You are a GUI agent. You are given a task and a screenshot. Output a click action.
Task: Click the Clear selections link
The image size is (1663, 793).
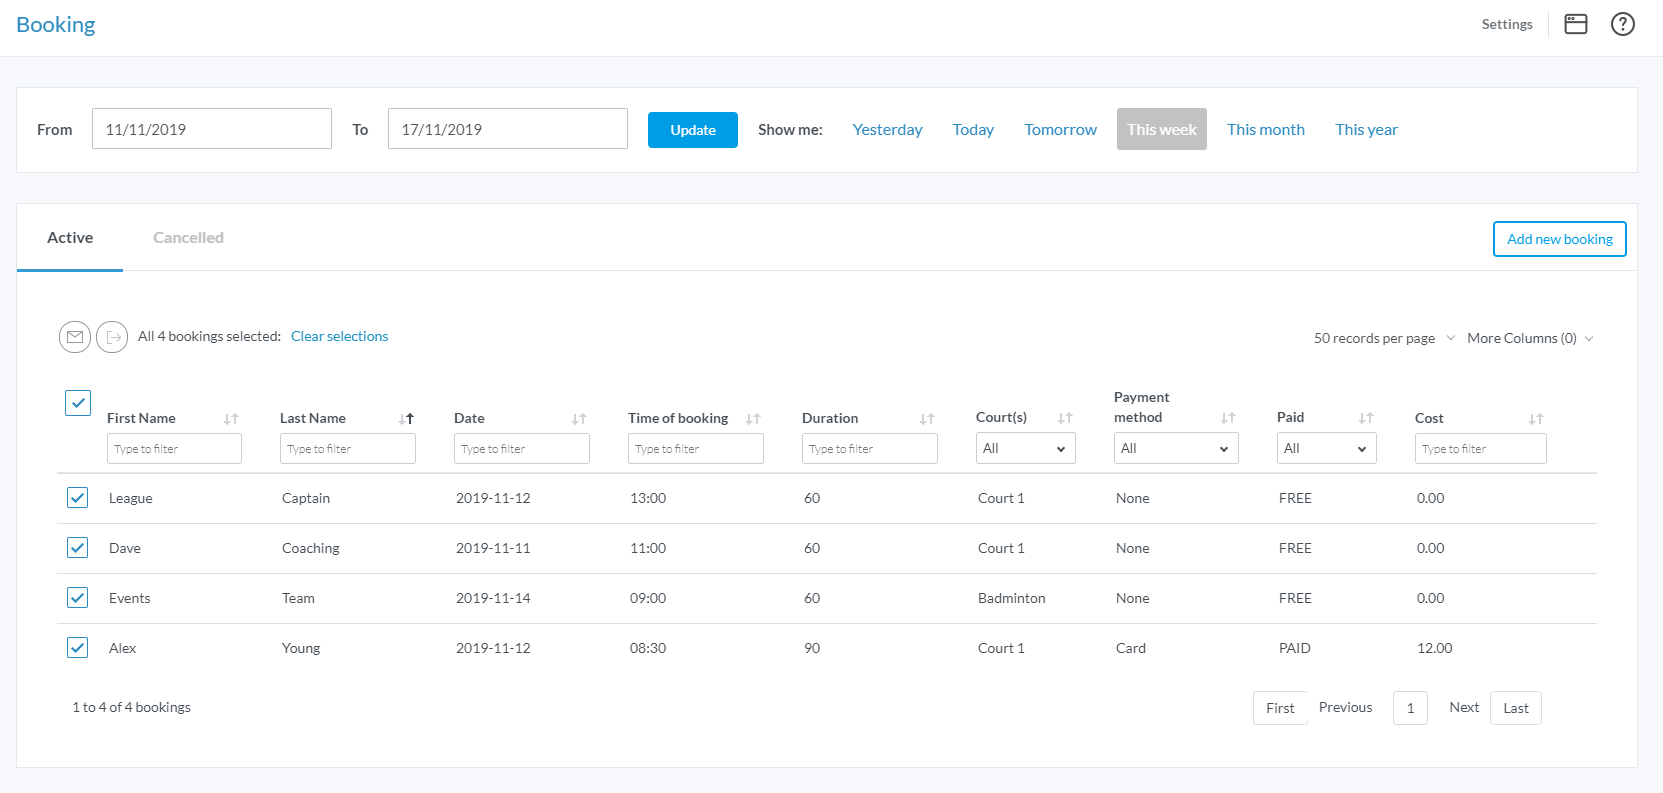(339, 337)
